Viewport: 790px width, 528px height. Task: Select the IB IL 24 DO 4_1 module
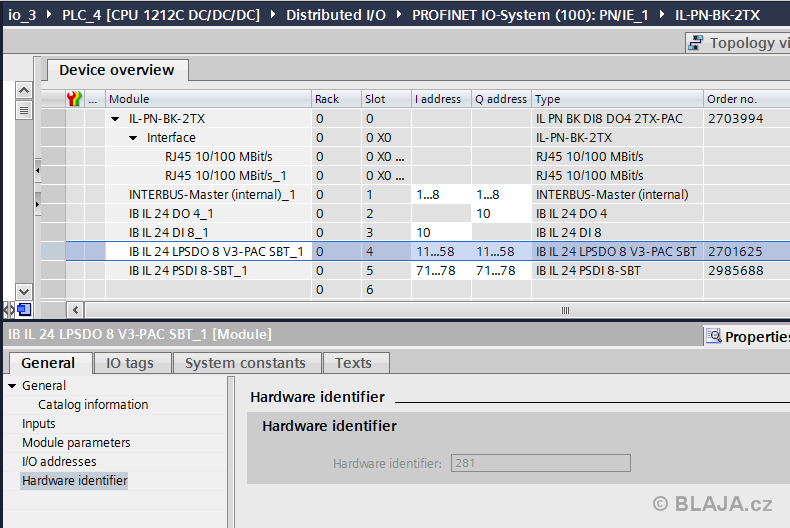171,214
